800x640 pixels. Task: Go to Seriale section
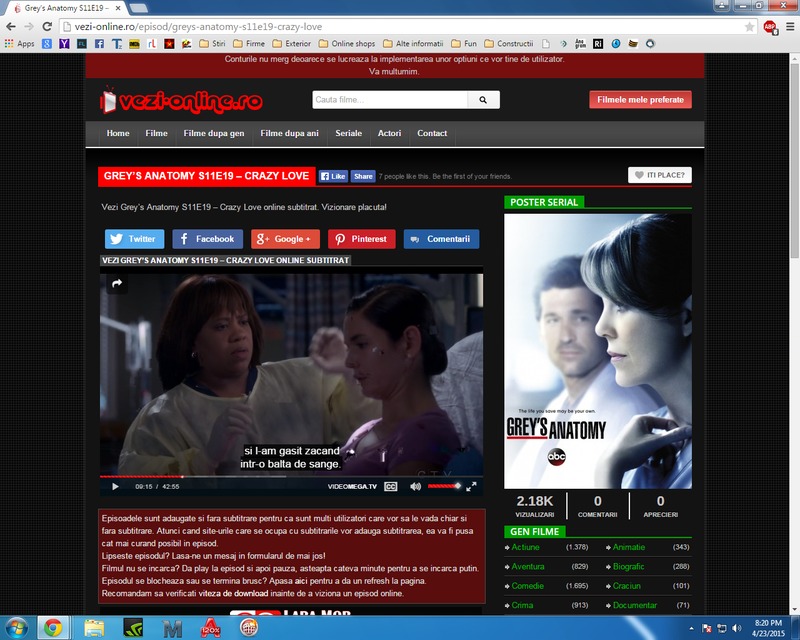348,133
